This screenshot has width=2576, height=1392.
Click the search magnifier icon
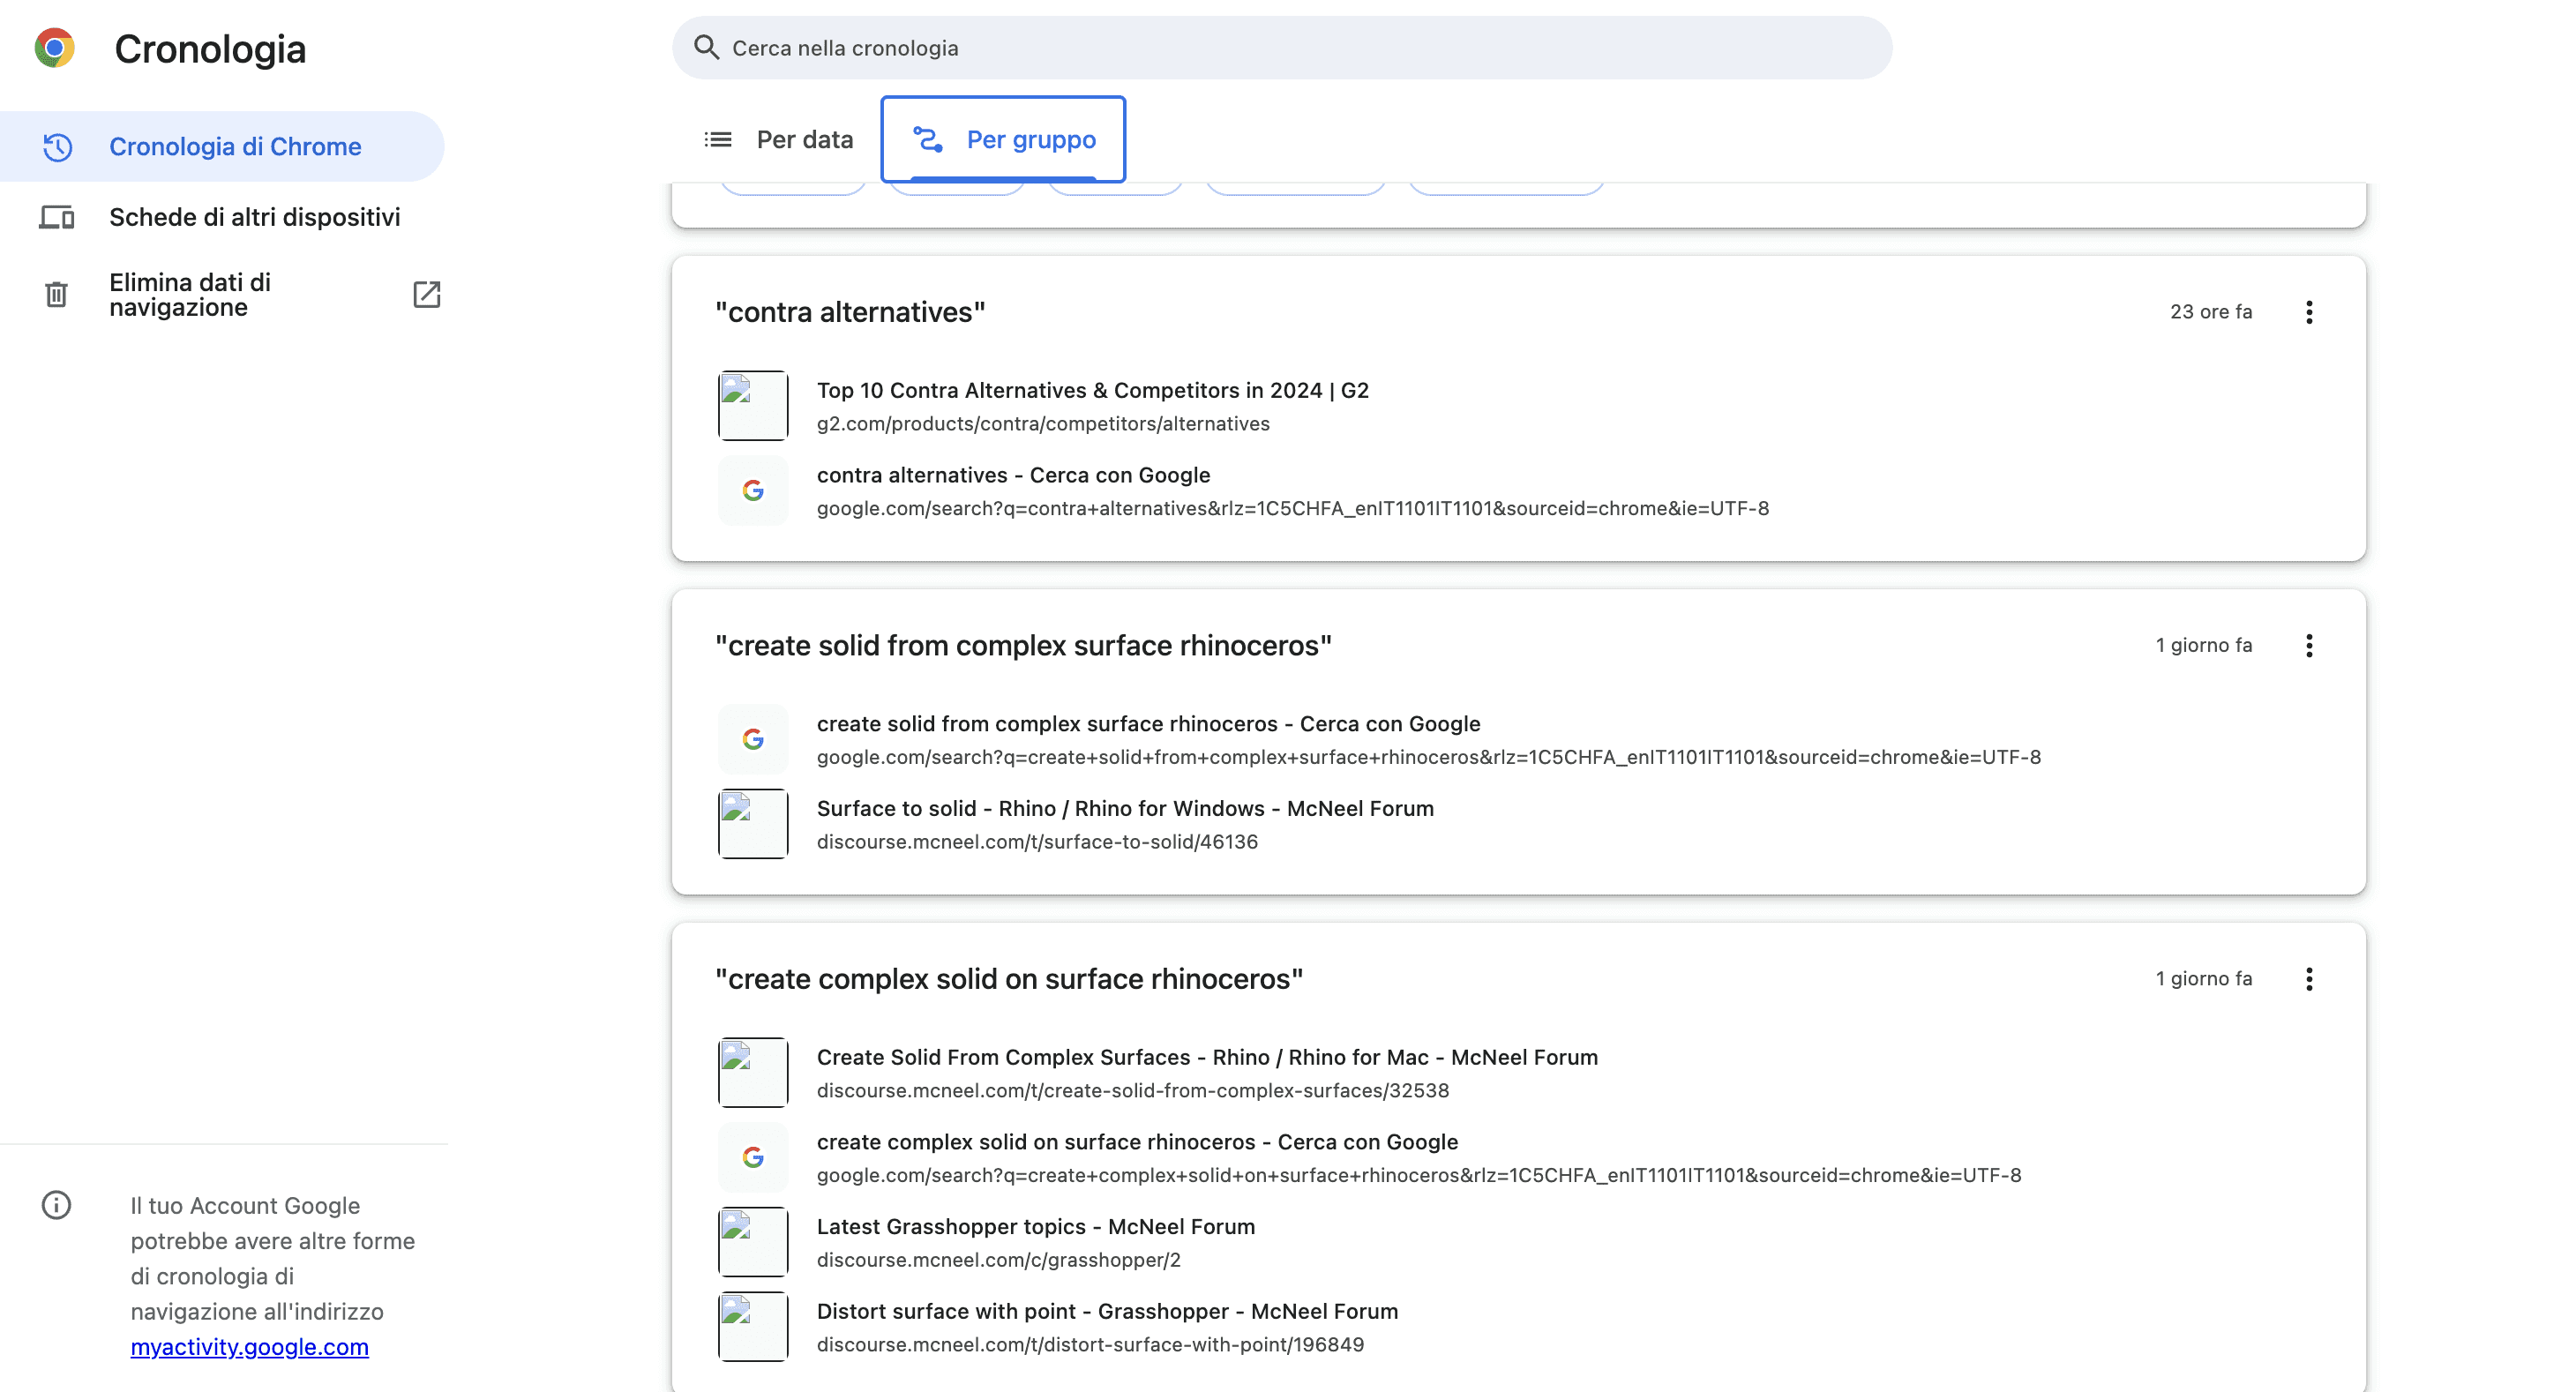tap(707, 47)
